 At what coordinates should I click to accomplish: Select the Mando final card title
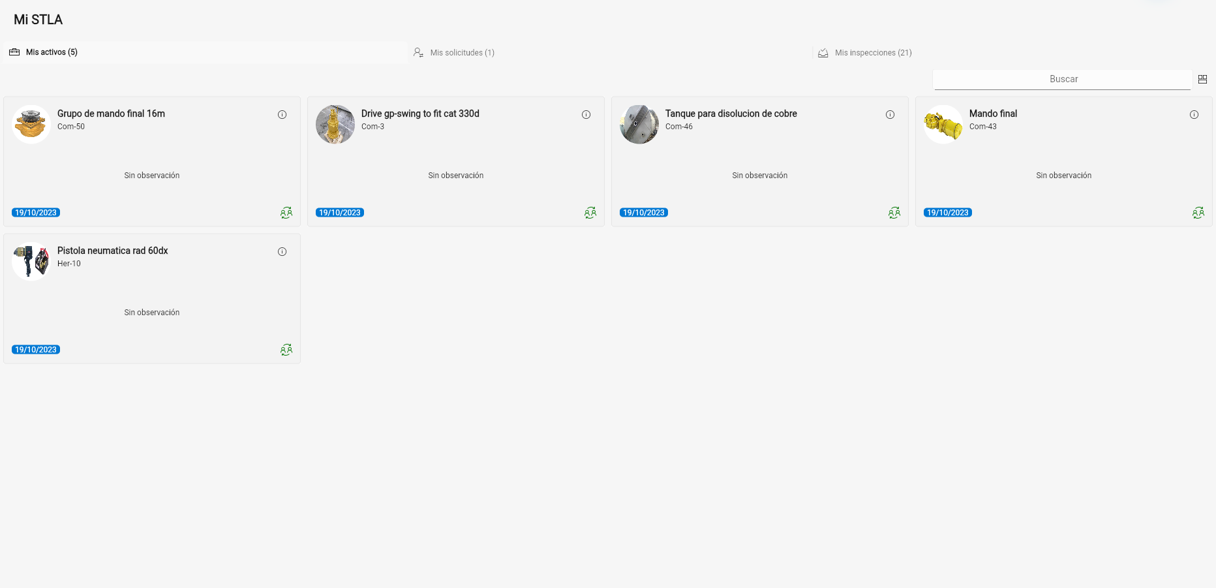pos(993,114)
